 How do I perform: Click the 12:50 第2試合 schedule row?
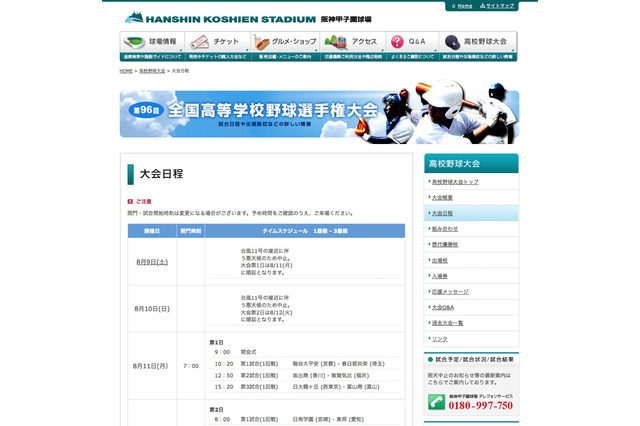[x=304, y=375]
